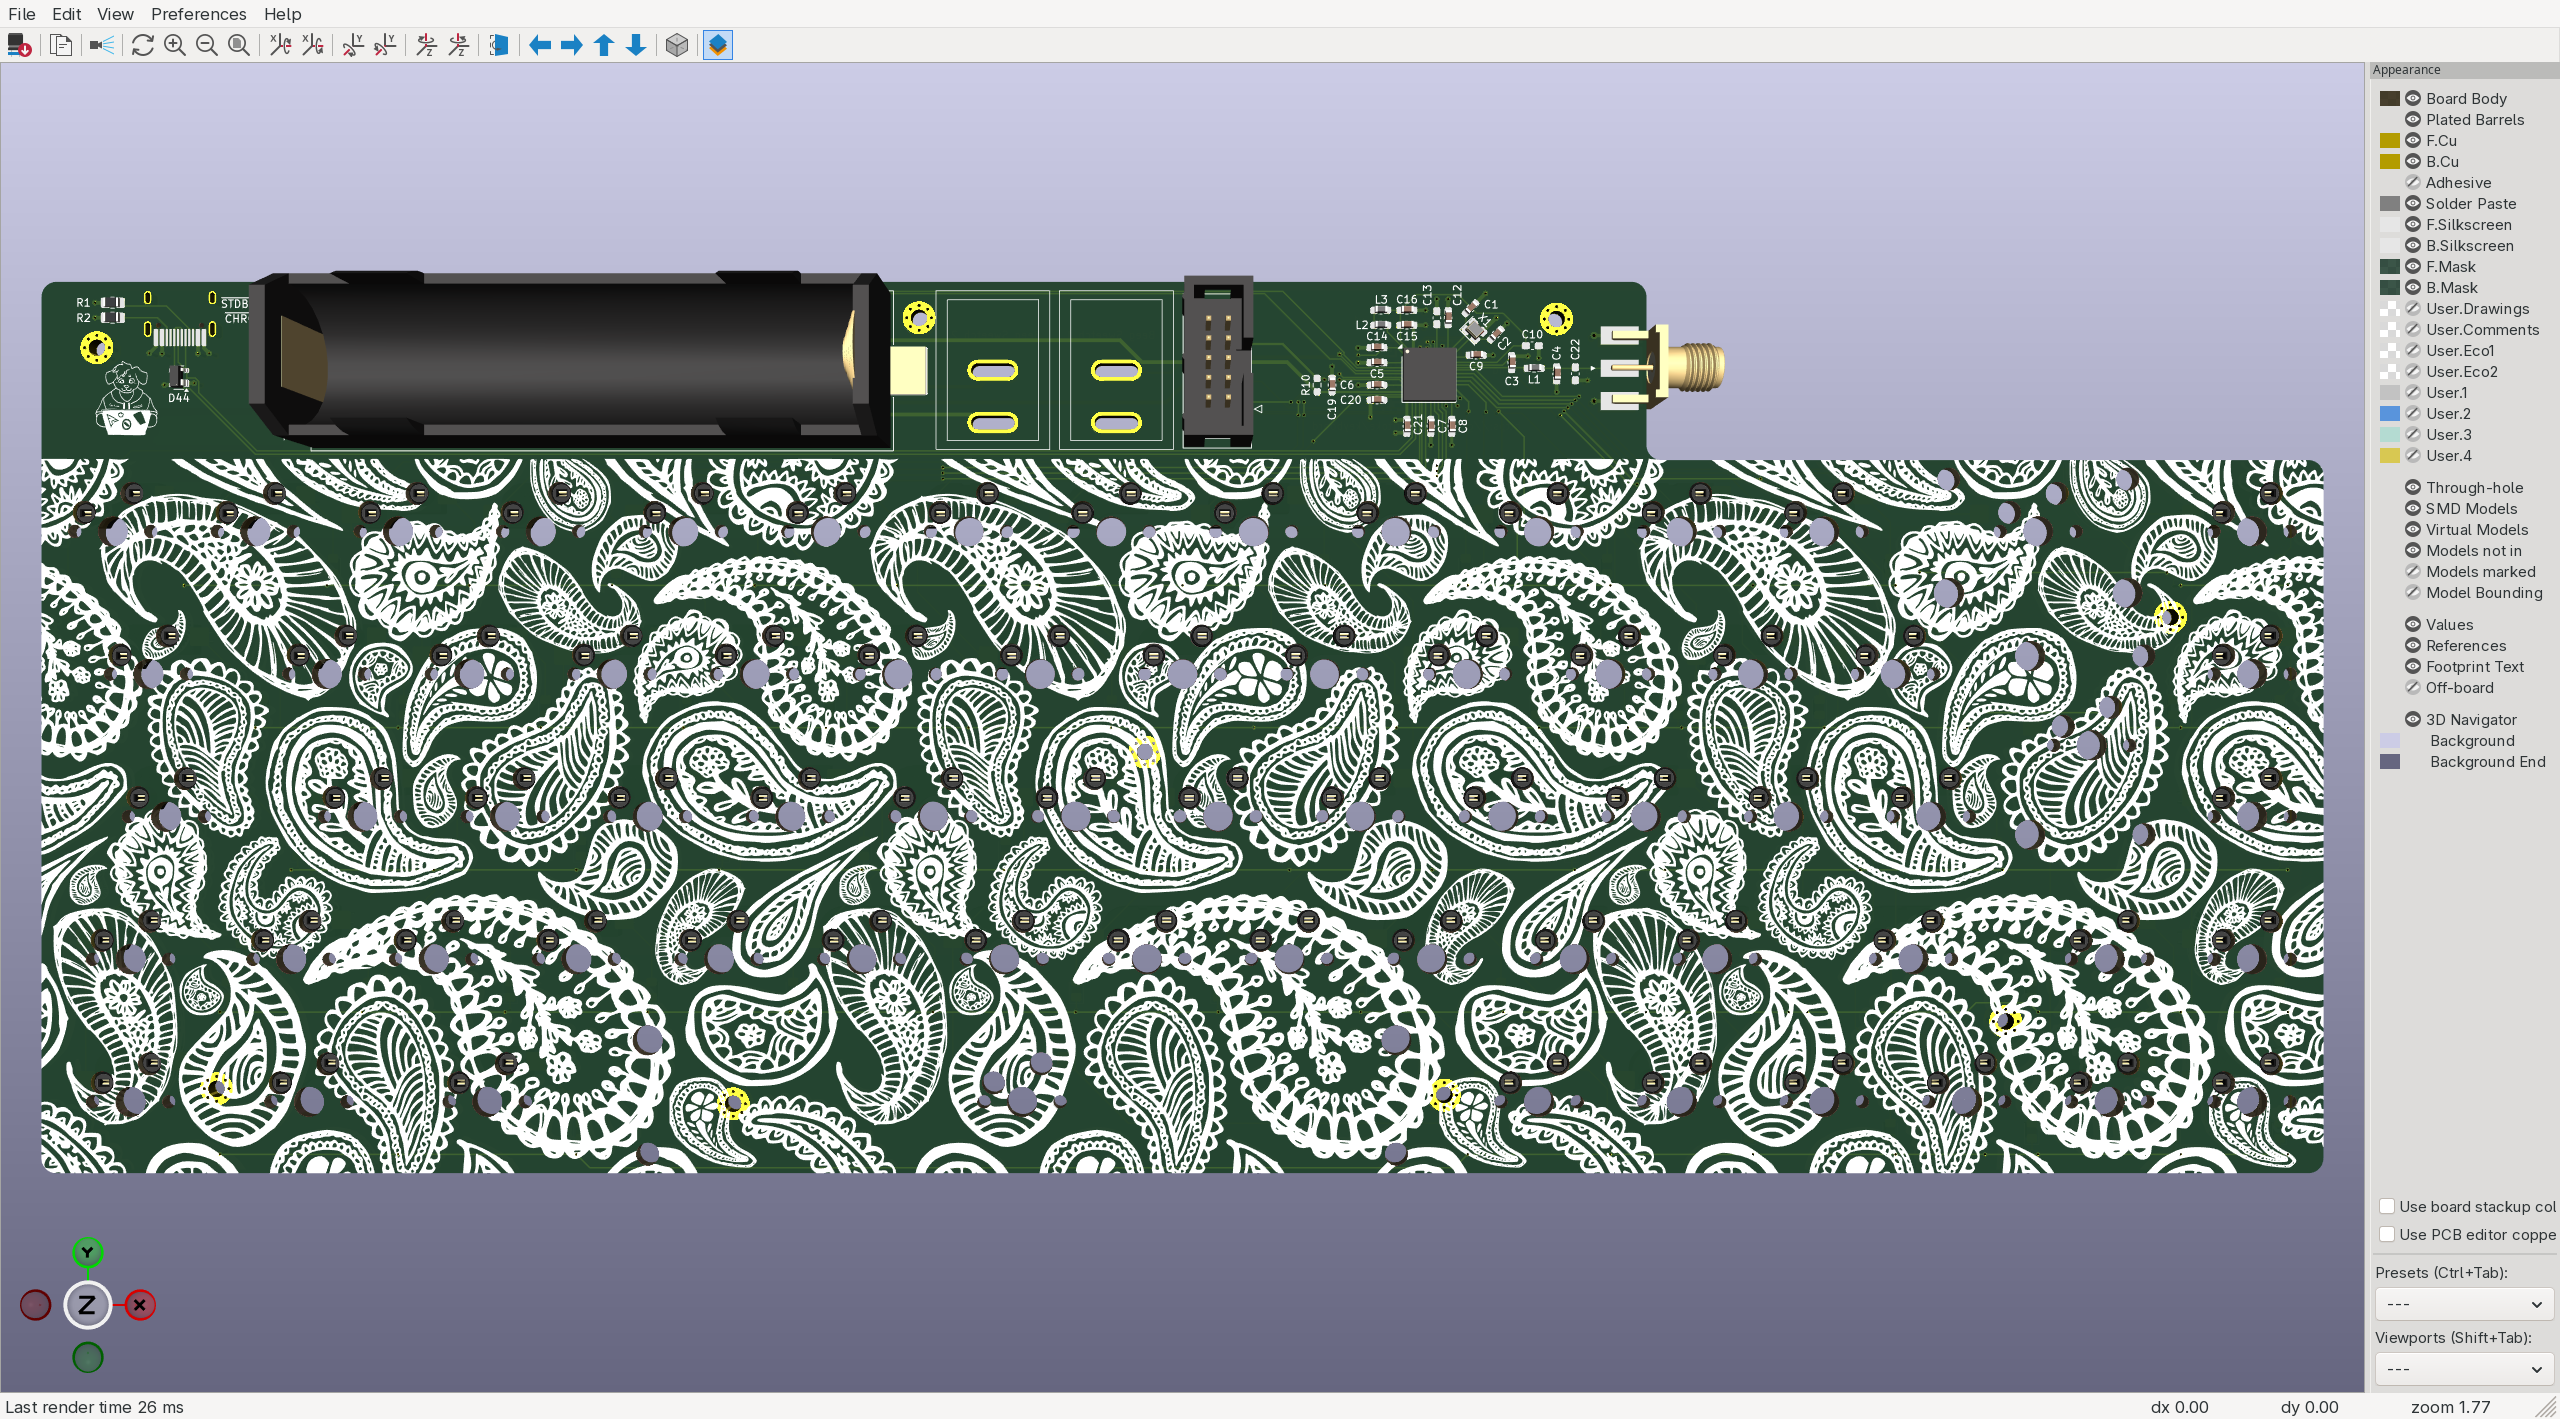The width and height of the screenshot is (2560, 1419).
Task: Click Zoom to fit page icon
Action: [x=239, y=45]
